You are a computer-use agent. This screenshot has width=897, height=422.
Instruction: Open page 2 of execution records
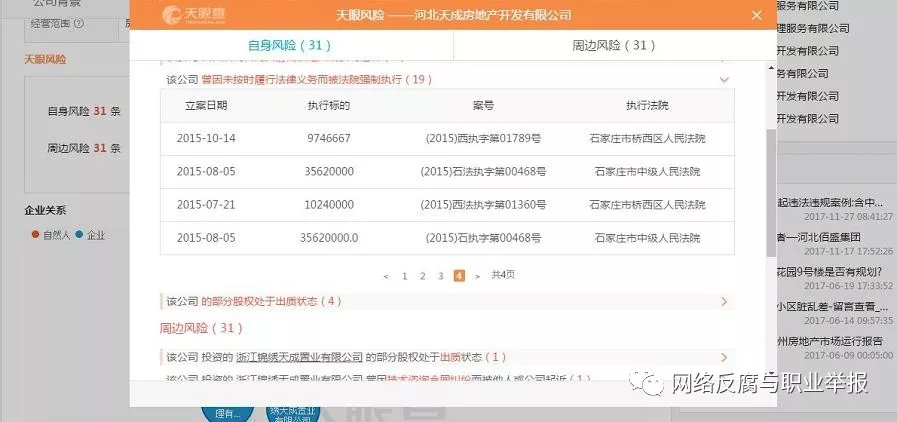coord(423,276)
